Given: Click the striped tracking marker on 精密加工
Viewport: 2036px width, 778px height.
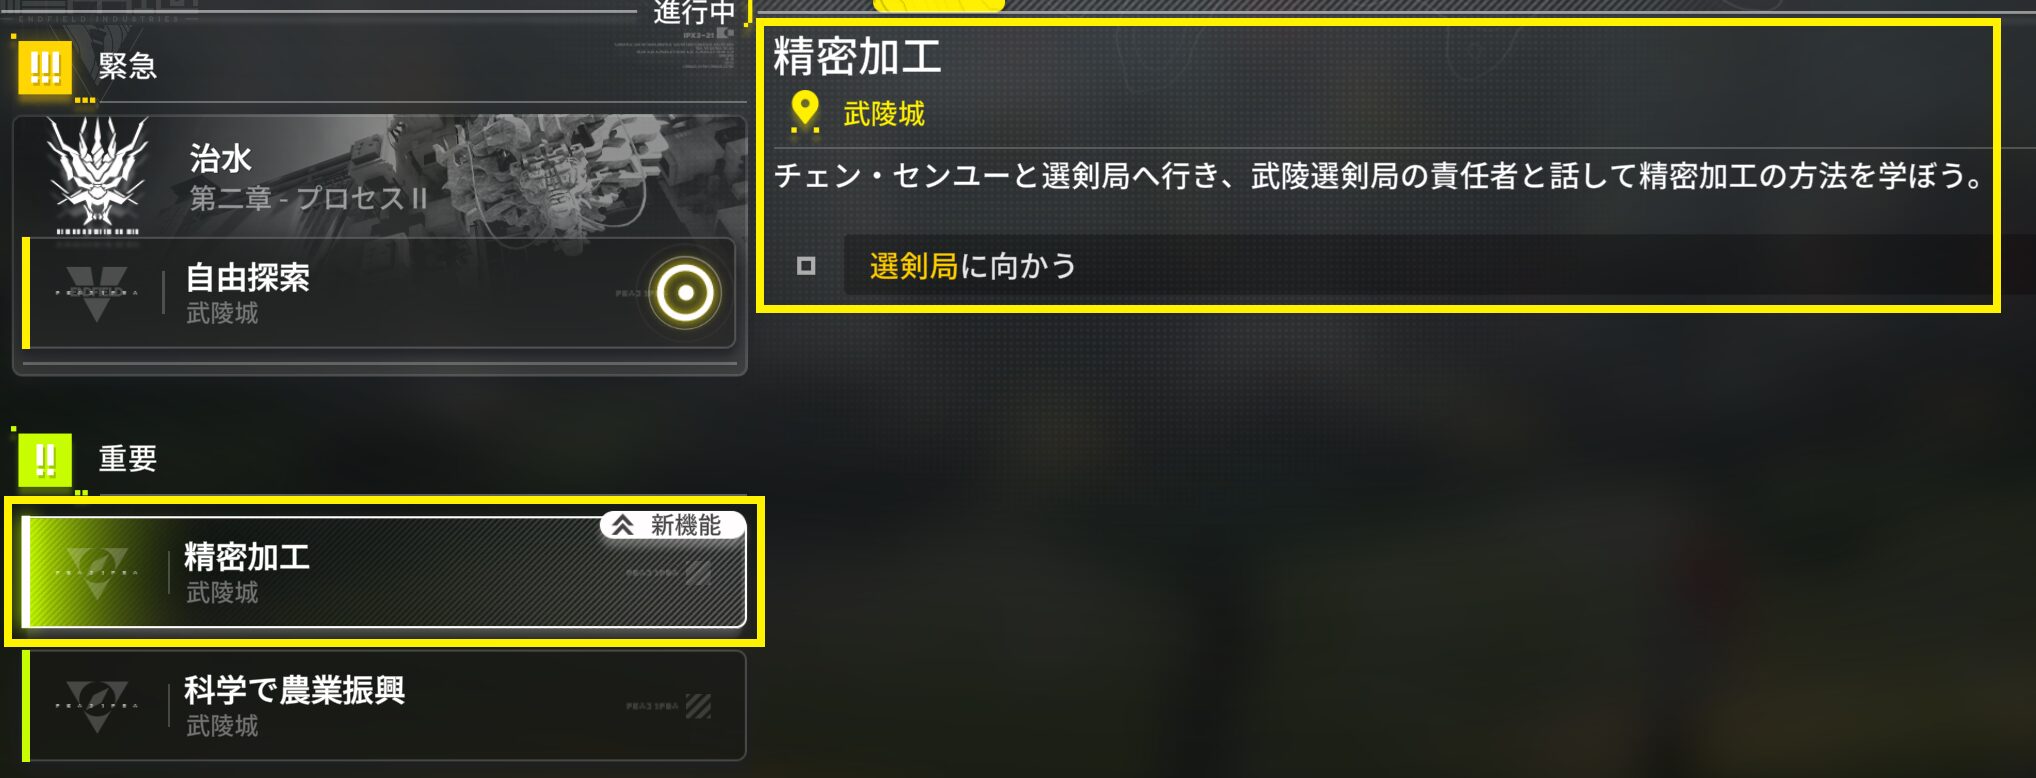Looking at the screenshot, I should pos(698,573).
